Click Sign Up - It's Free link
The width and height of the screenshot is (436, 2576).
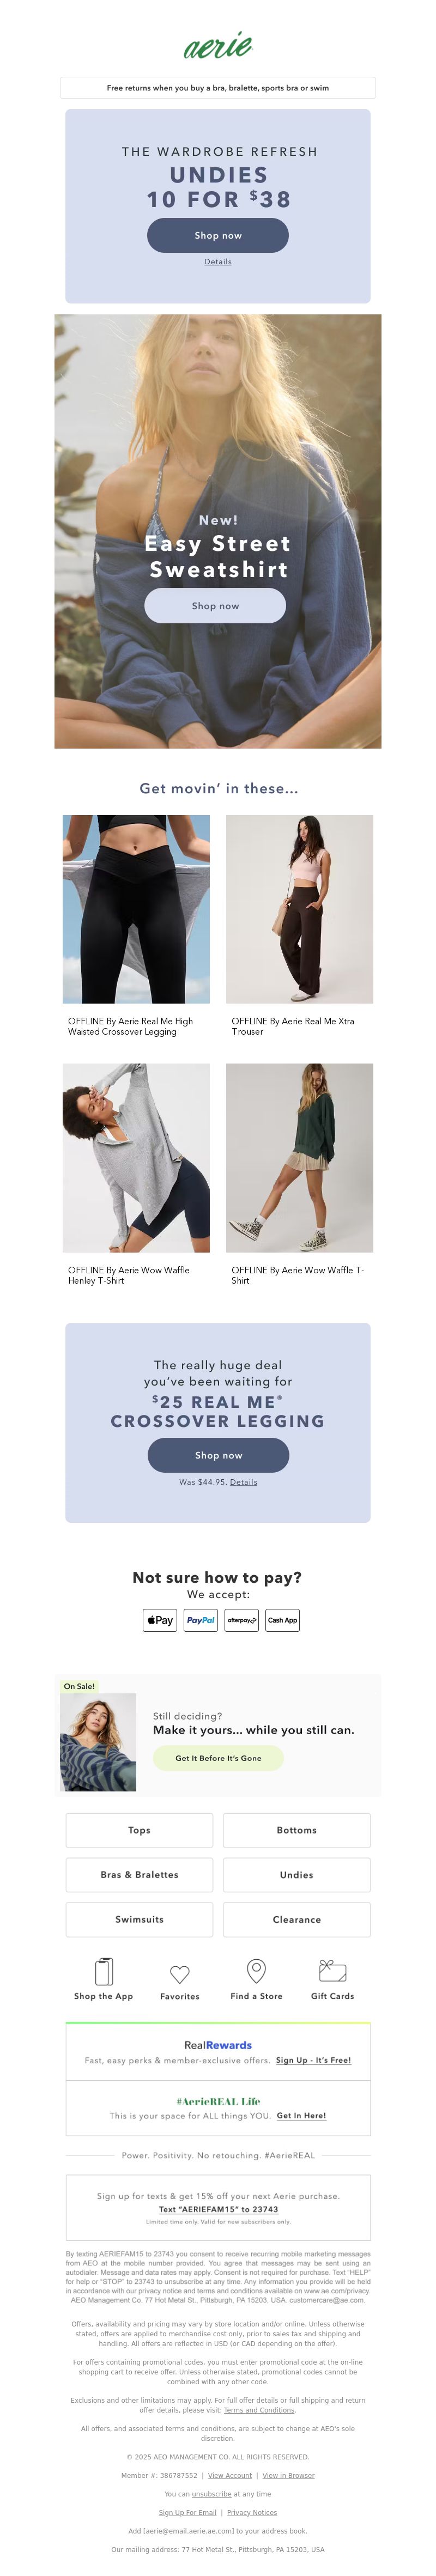[313, 2060]
